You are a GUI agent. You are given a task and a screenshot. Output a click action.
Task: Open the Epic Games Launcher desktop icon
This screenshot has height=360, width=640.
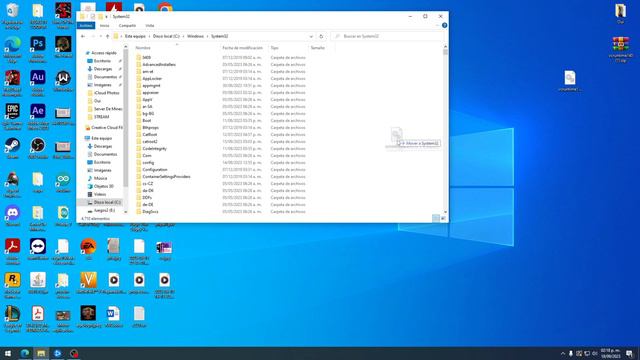point(12,111)
